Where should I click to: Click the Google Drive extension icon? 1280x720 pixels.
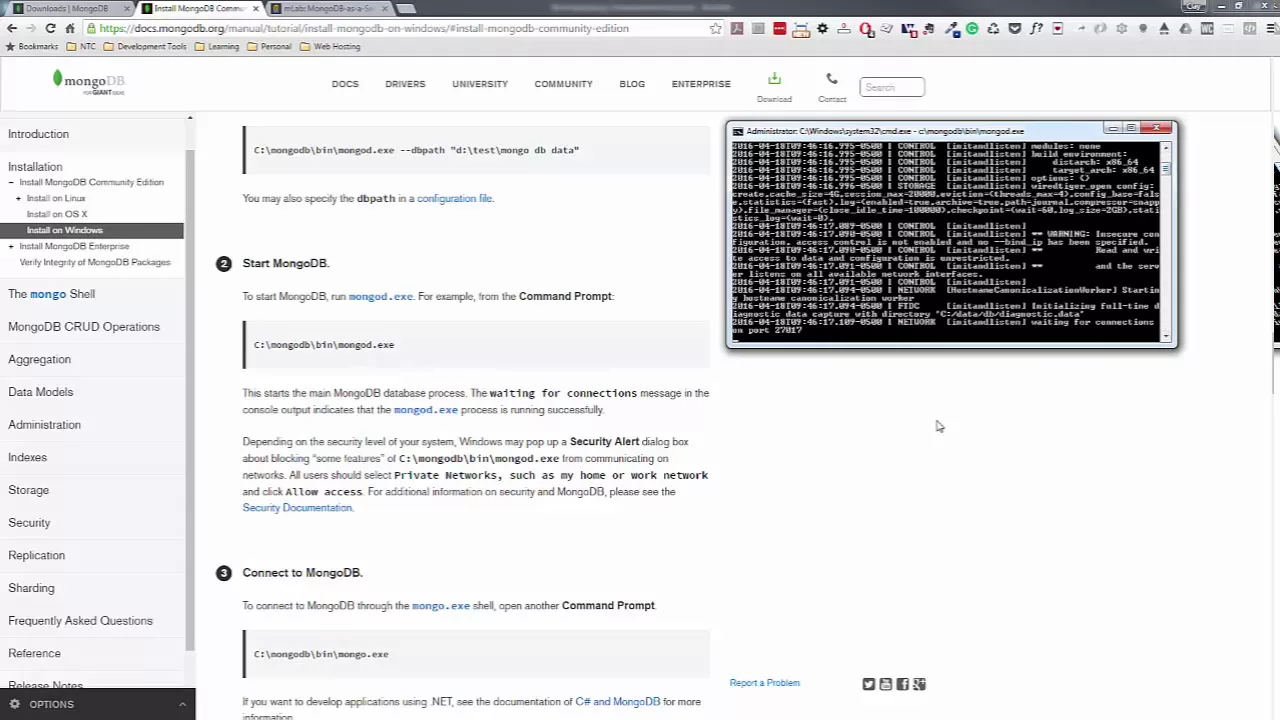click(1185, 28)
